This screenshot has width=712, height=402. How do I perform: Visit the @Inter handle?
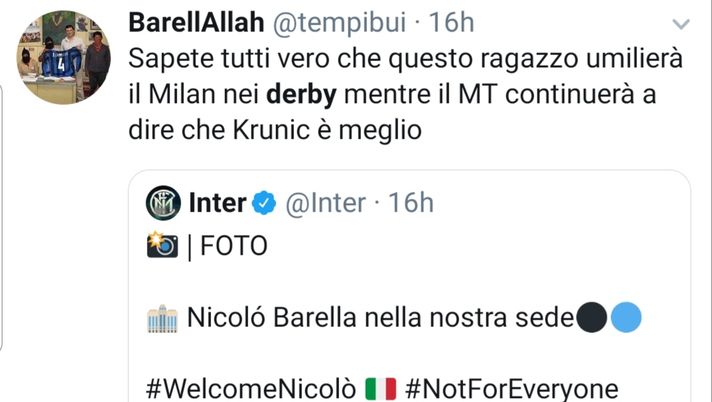tap(326, 204)
